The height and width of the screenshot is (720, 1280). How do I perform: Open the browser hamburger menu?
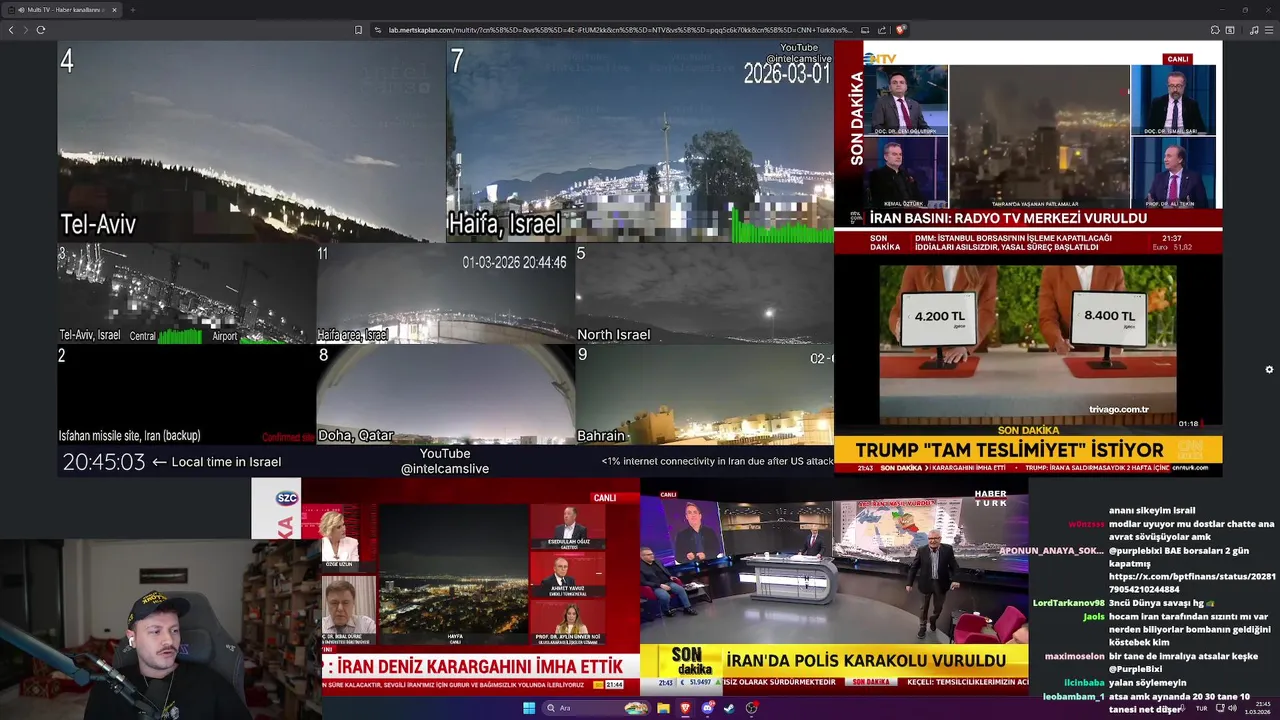click(x=1268, y=30)
